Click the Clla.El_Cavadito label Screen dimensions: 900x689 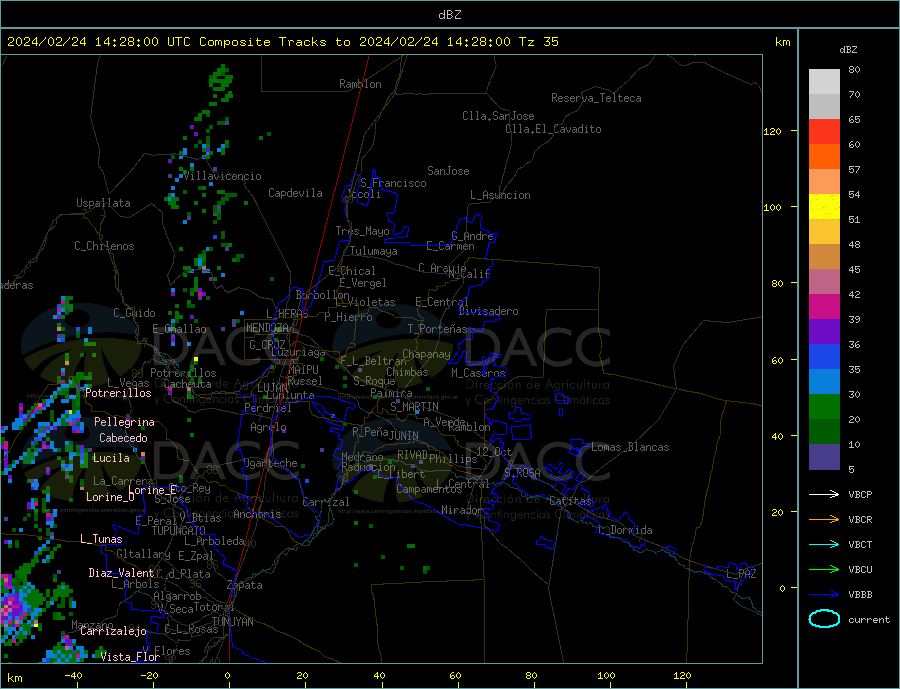coord(553,129)
